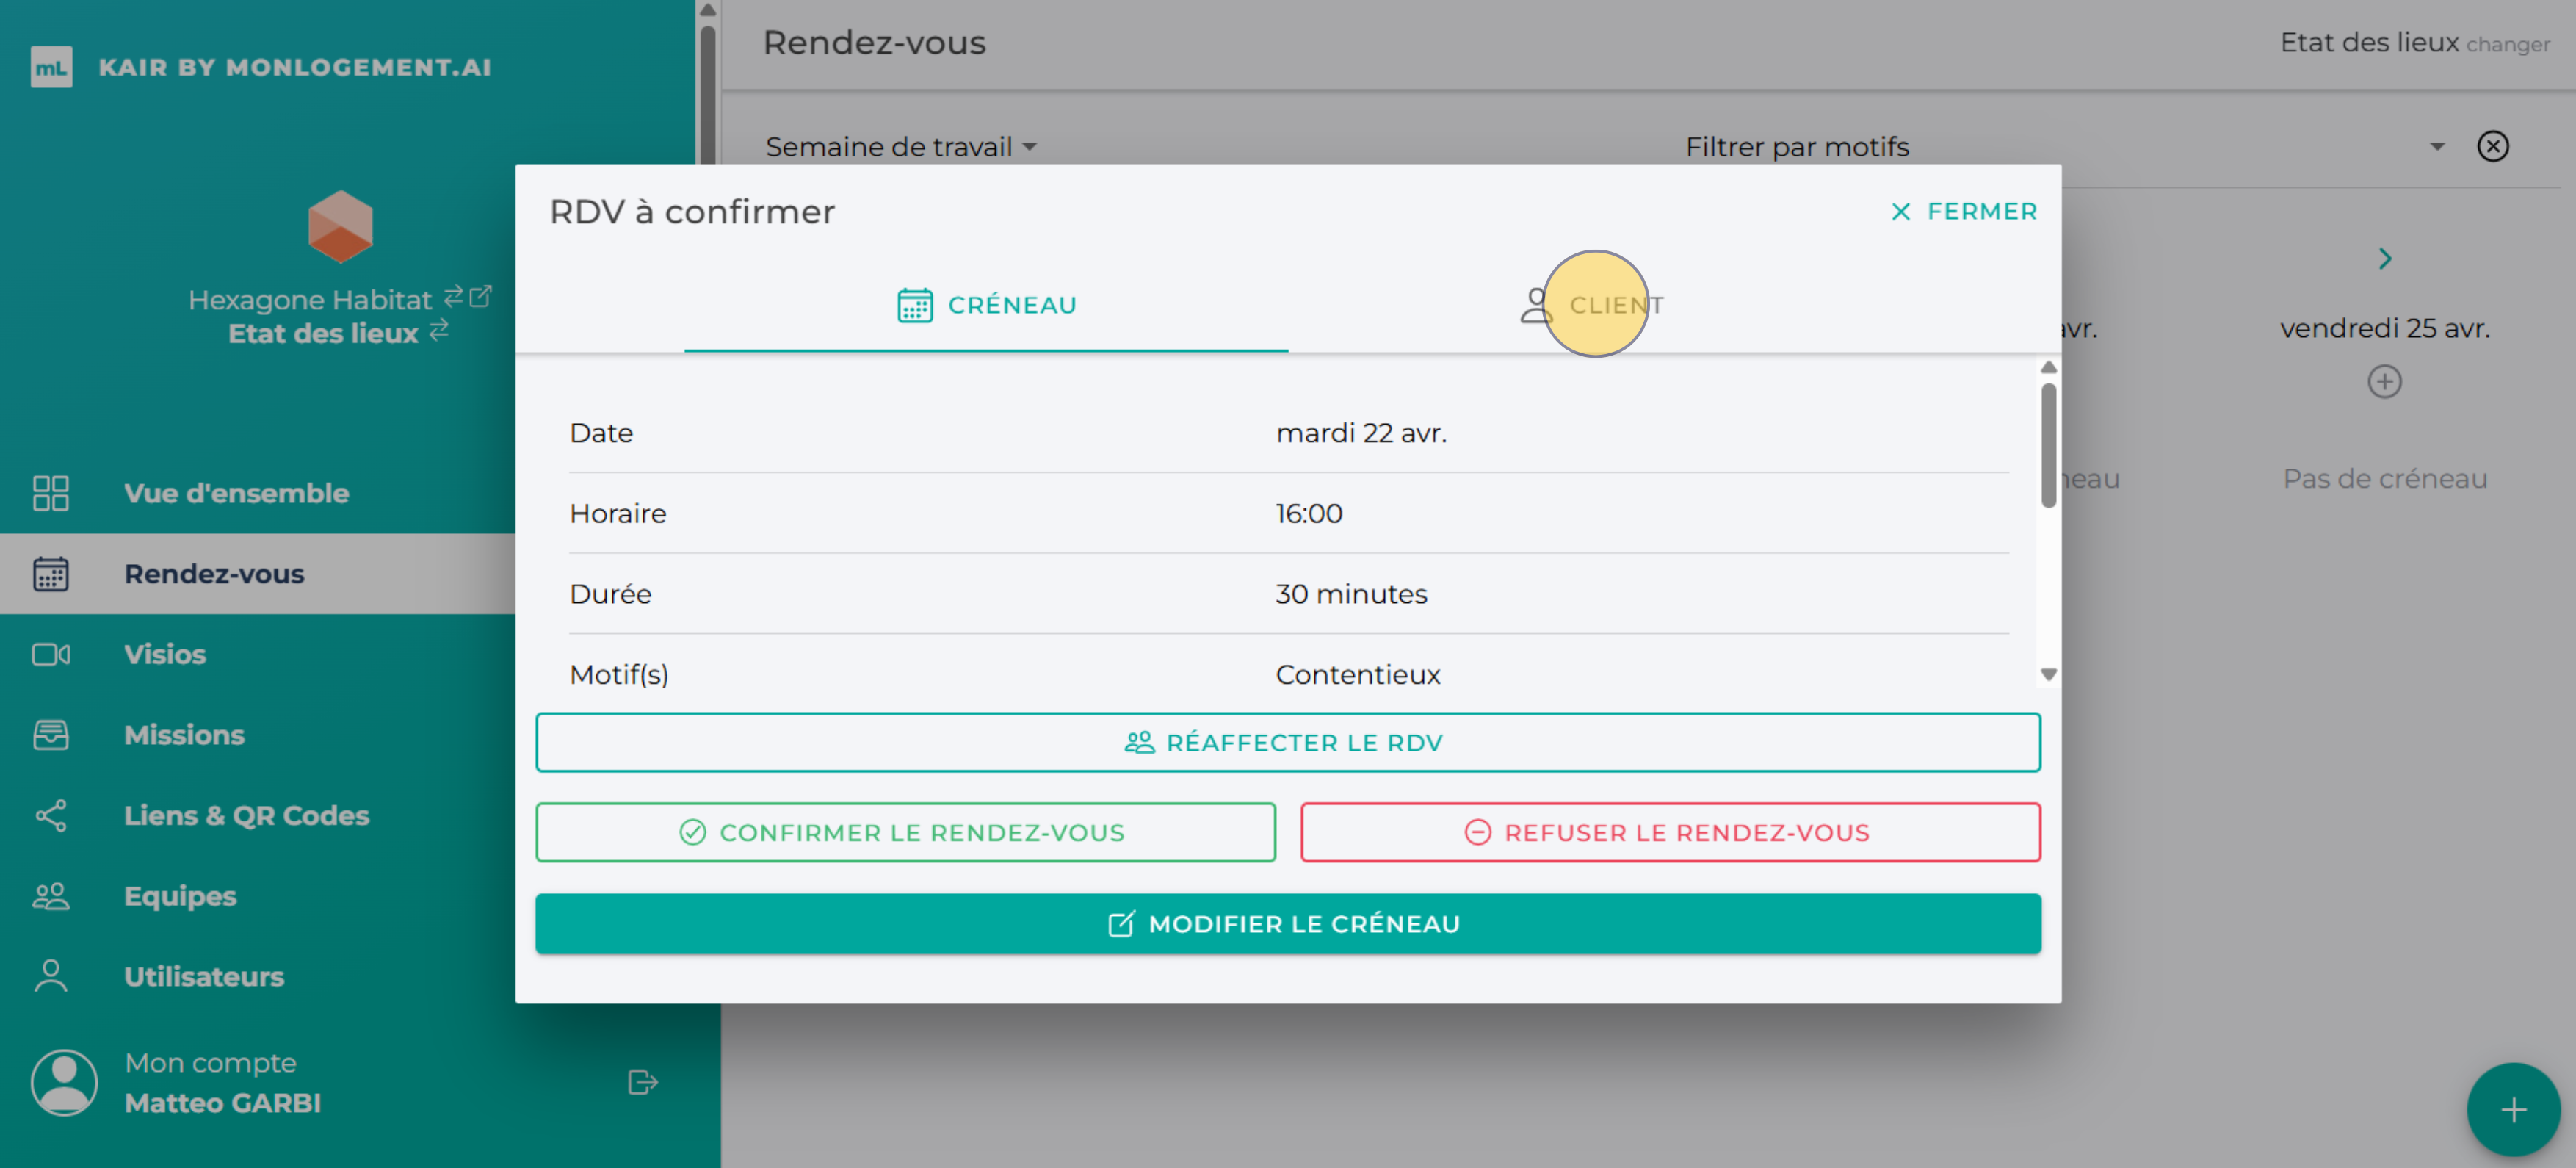Image resolution: width=2576 pixels, height=1168 pixels.
Task: Open external link icon next to Hexagone Habitat
Action: [x=481, y=296]
